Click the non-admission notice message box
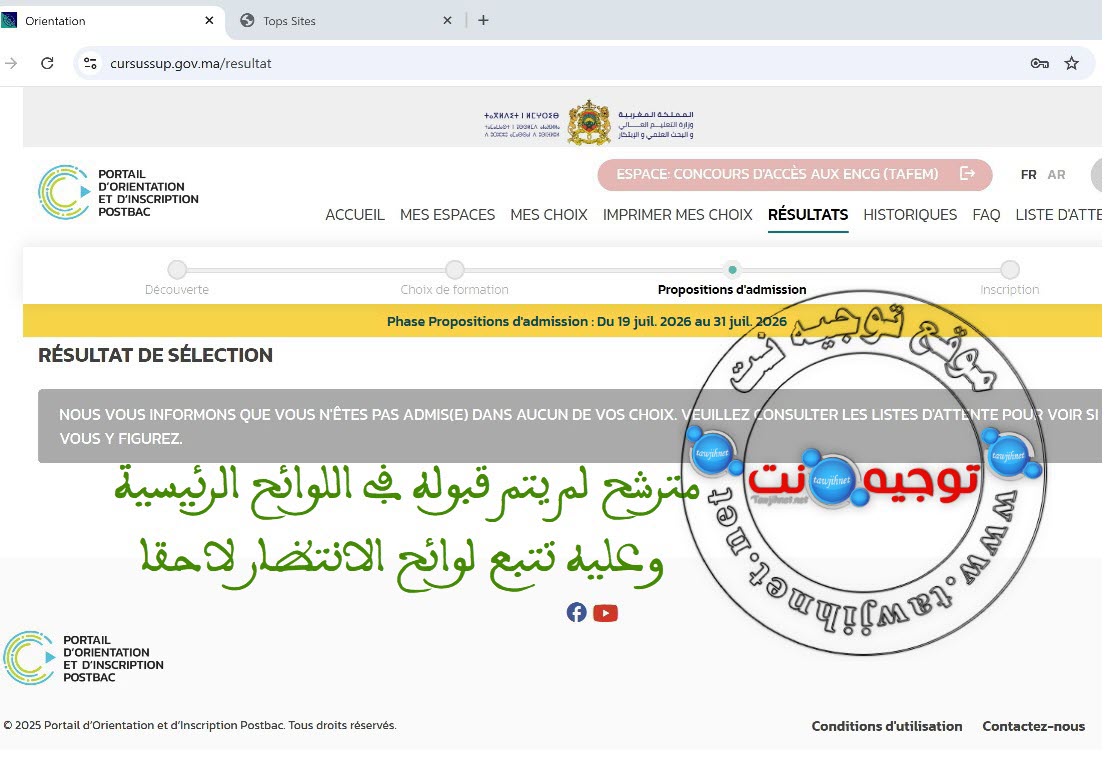Screen dimensions: 1110x778 (570, 426)
